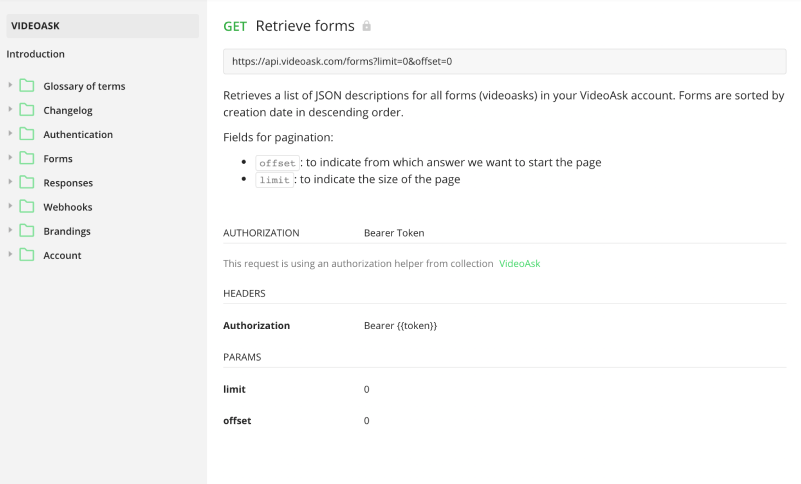
Task: Click the lock icon beside Retrieve forms
Action: (x=367, y=26)
